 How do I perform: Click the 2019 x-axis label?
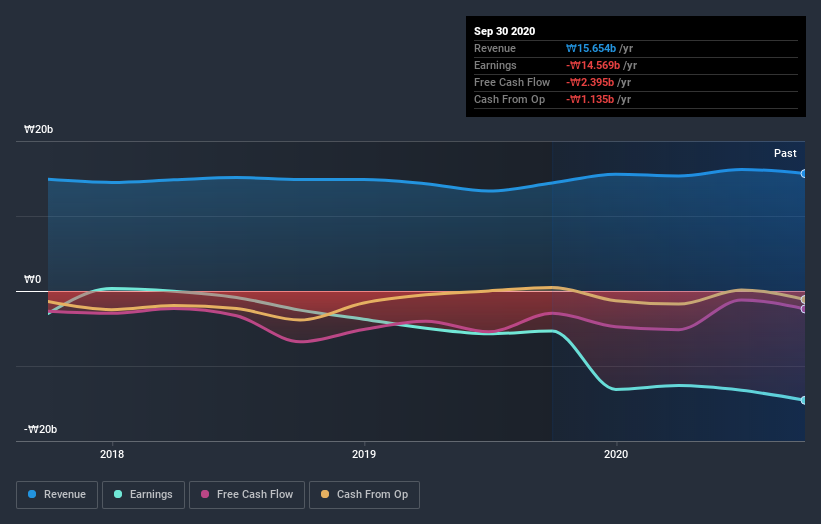364,454
